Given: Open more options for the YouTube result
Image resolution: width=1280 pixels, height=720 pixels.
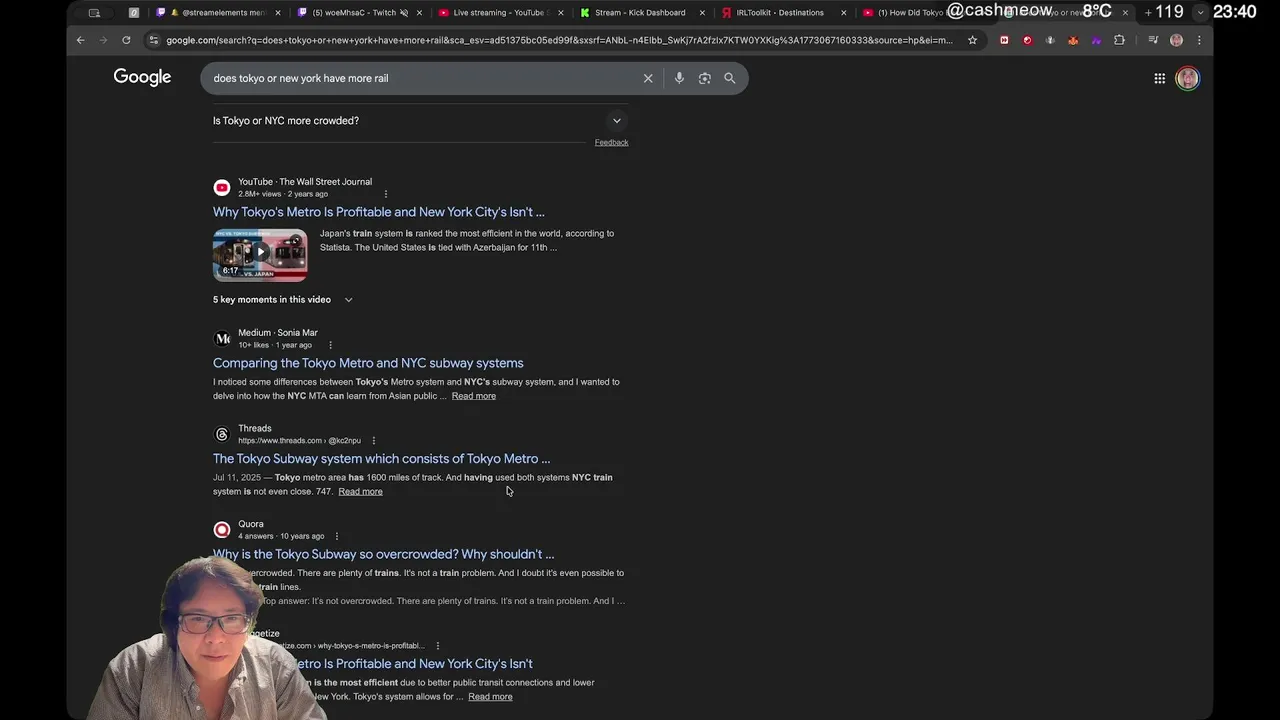Looking at the screenshot, I should tap(385, 194).
